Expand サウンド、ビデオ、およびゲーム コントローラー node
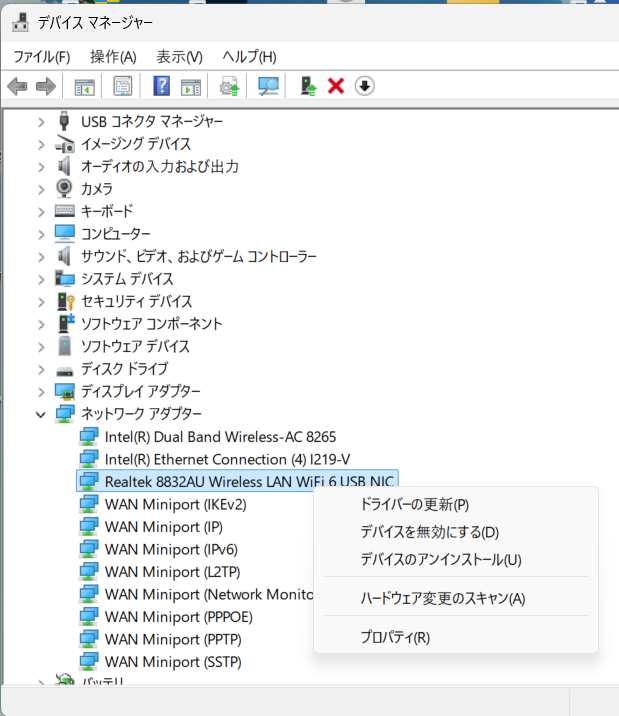Screen dimensions: 619x716 (41, 257)
